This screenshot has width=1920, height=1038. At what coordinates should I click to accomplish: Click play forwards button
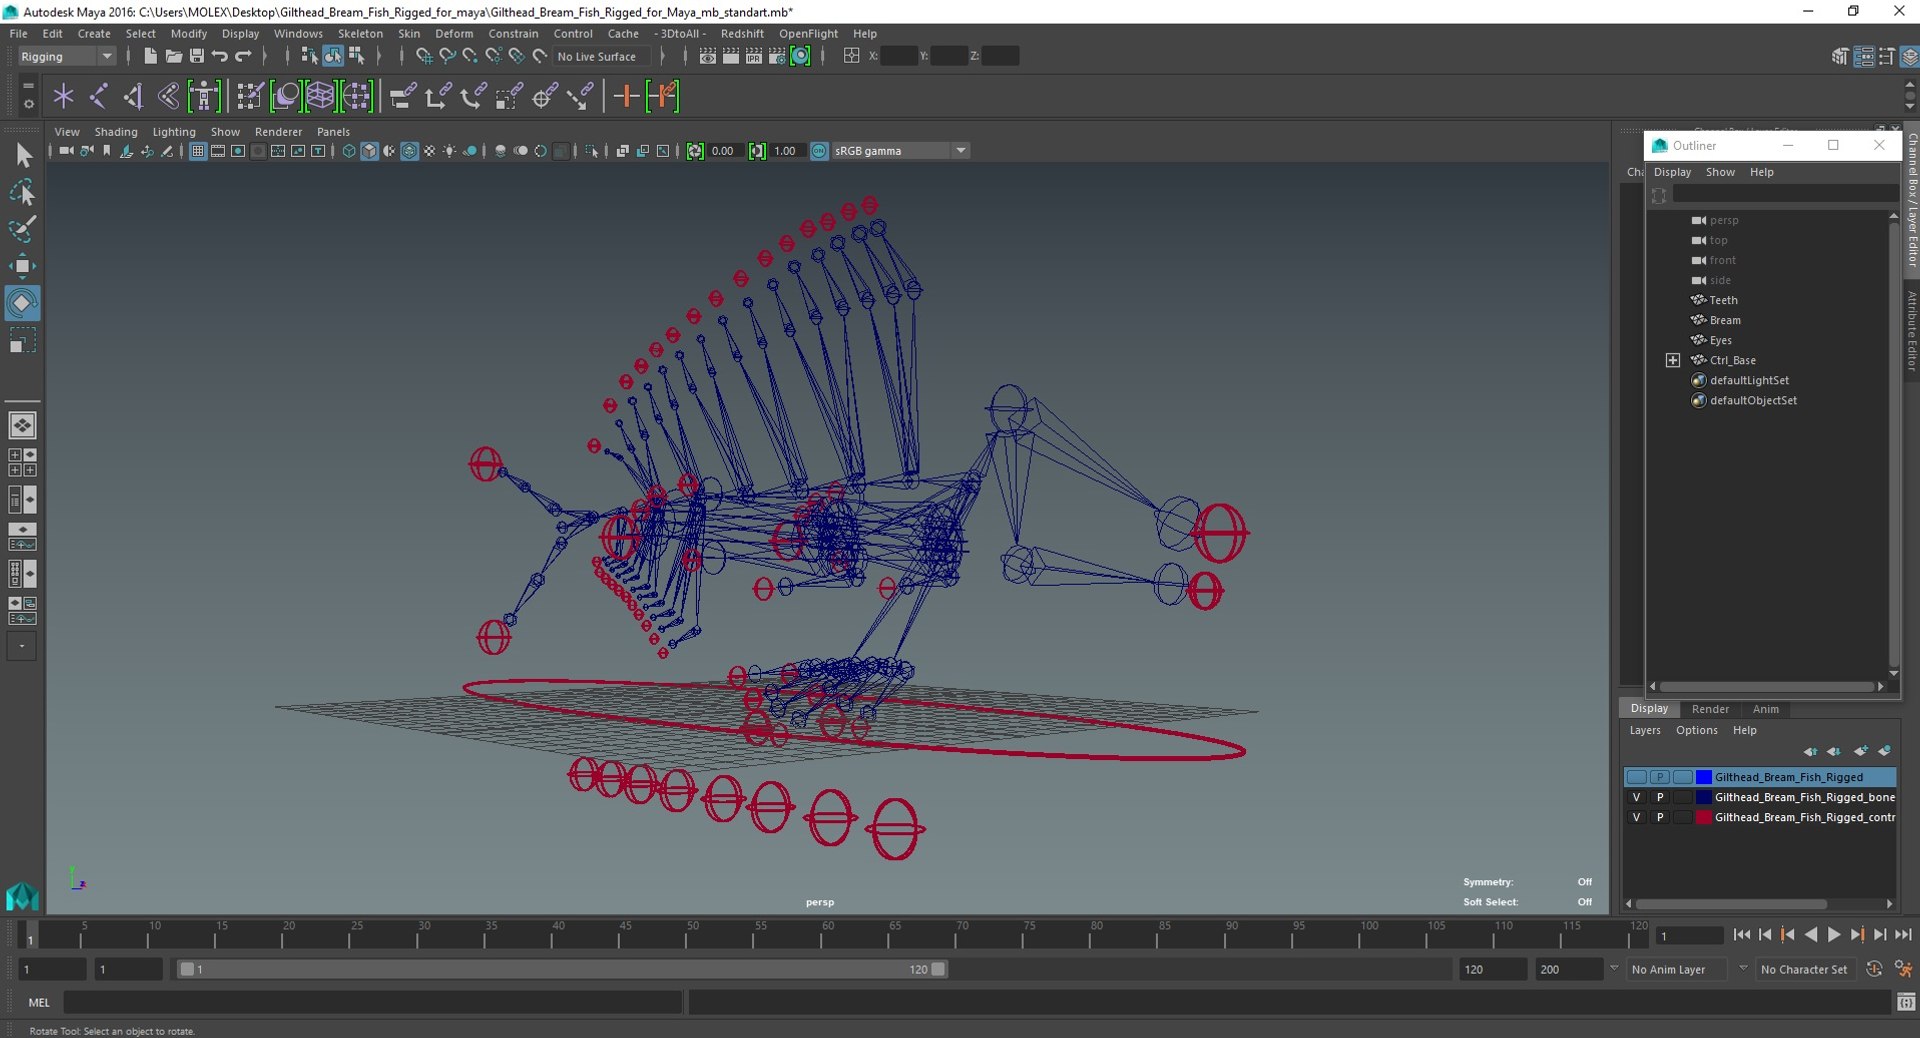tap(1834, 935)
